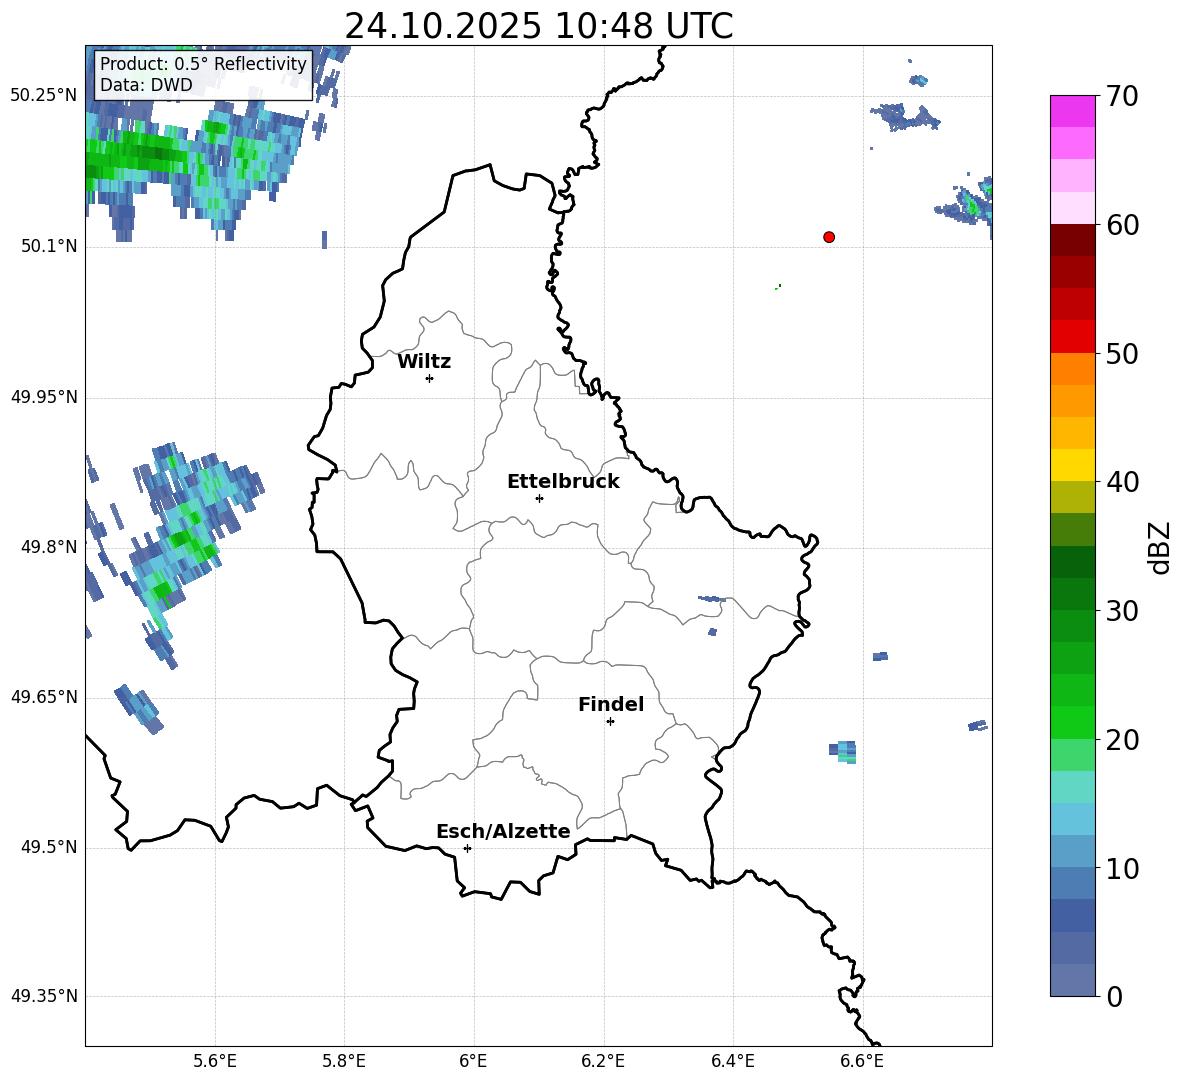1184x1081 pixels.
Task: Click the Esch/Alzette city label
Action: [503, 831]
